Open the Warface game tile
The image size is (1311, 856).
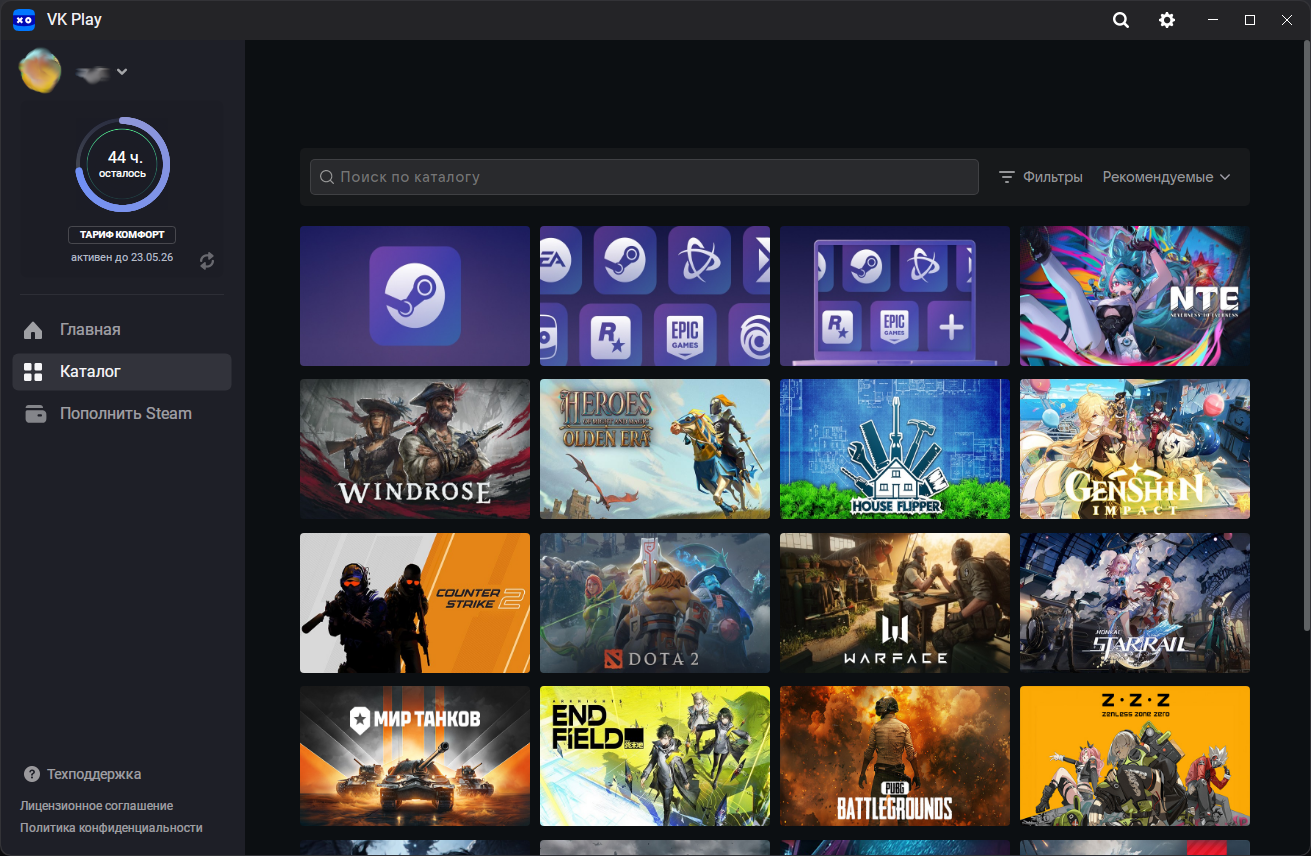click(895, 603)
